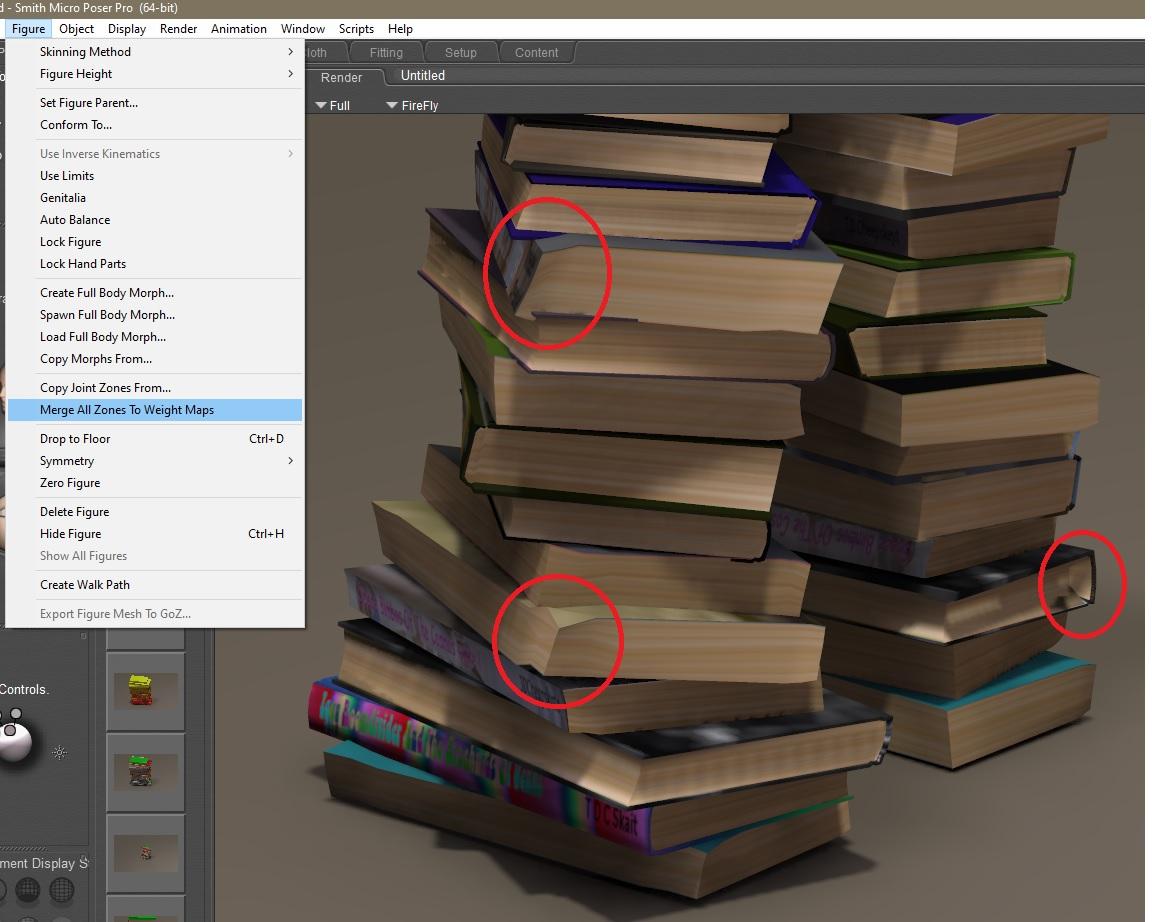The width and height of the screenshot is (1152, 922).
Task: Select the Untitled document tab
Action: click(x=422, y=76)
